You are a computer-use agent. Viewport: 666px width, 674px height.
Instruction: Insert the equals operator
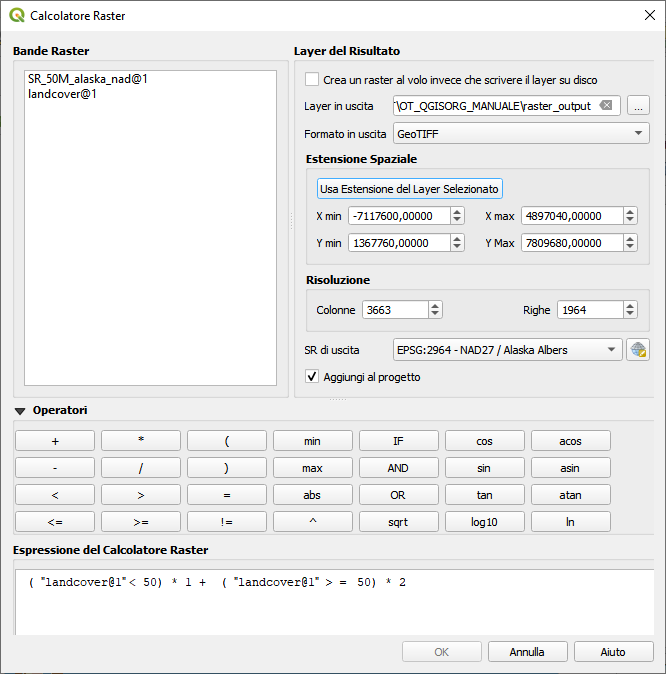[227, 495]
